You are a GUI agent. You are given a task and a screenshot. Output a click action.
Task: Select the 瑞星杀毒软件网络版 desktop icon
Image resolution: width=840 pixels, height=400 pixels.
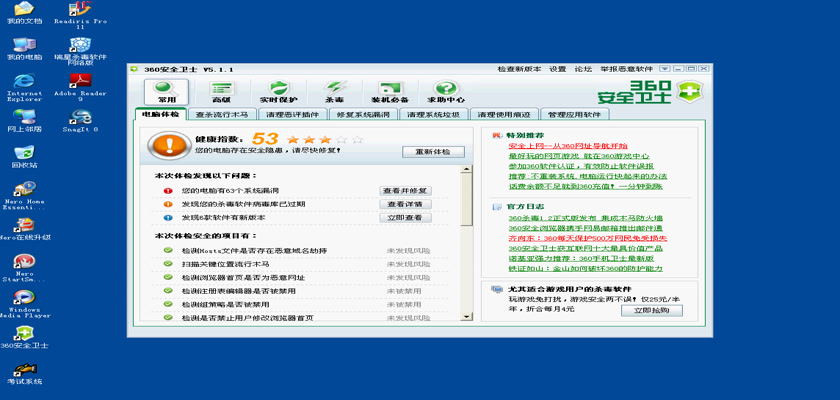point(80,51)
